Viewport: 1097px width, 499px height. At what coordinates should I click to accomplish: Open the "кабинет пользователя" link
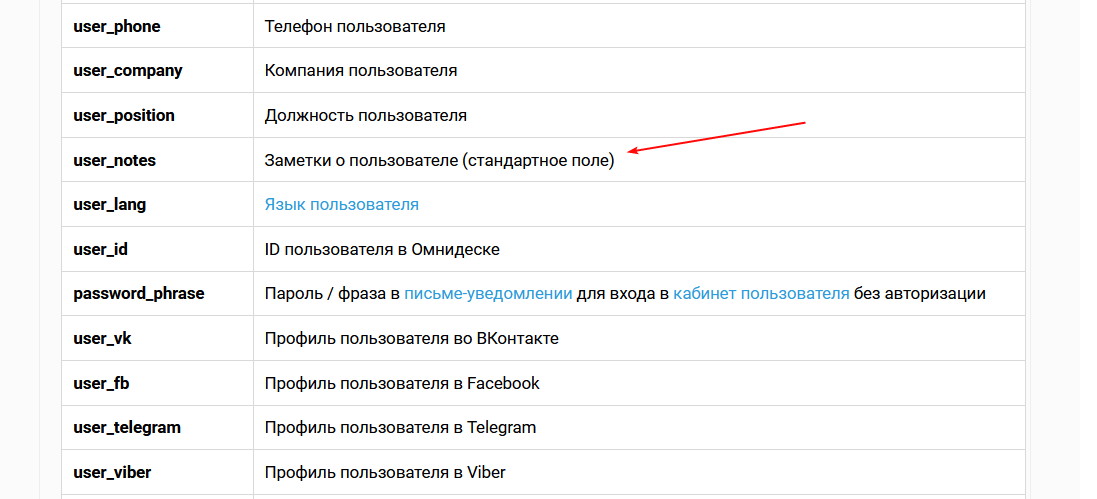click(761, 294)
